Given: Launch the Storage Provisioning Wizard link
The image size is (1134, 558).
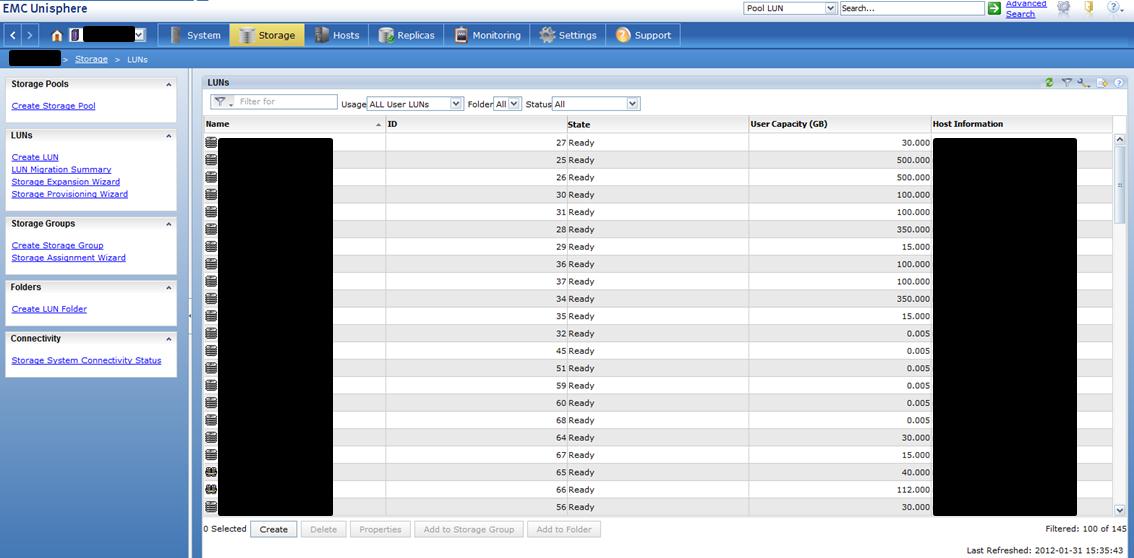Looking at the screenshot, I should click(x=69, y=194).
